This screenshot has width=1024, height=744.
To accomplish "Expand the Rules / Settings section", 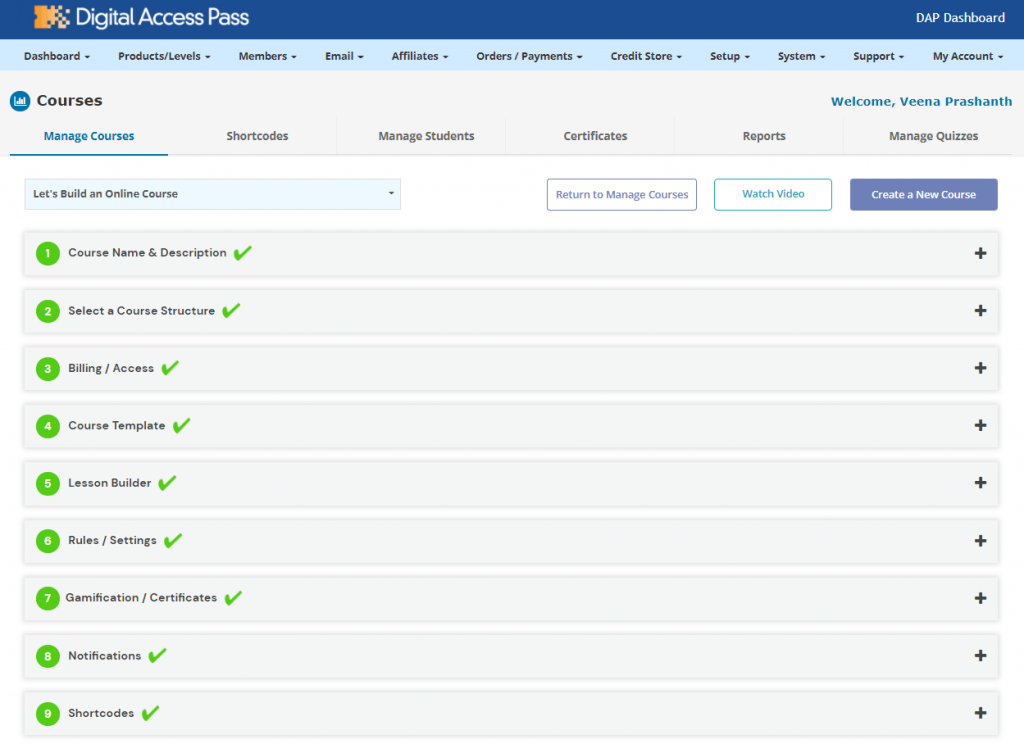I will click(x=980, y=540).
